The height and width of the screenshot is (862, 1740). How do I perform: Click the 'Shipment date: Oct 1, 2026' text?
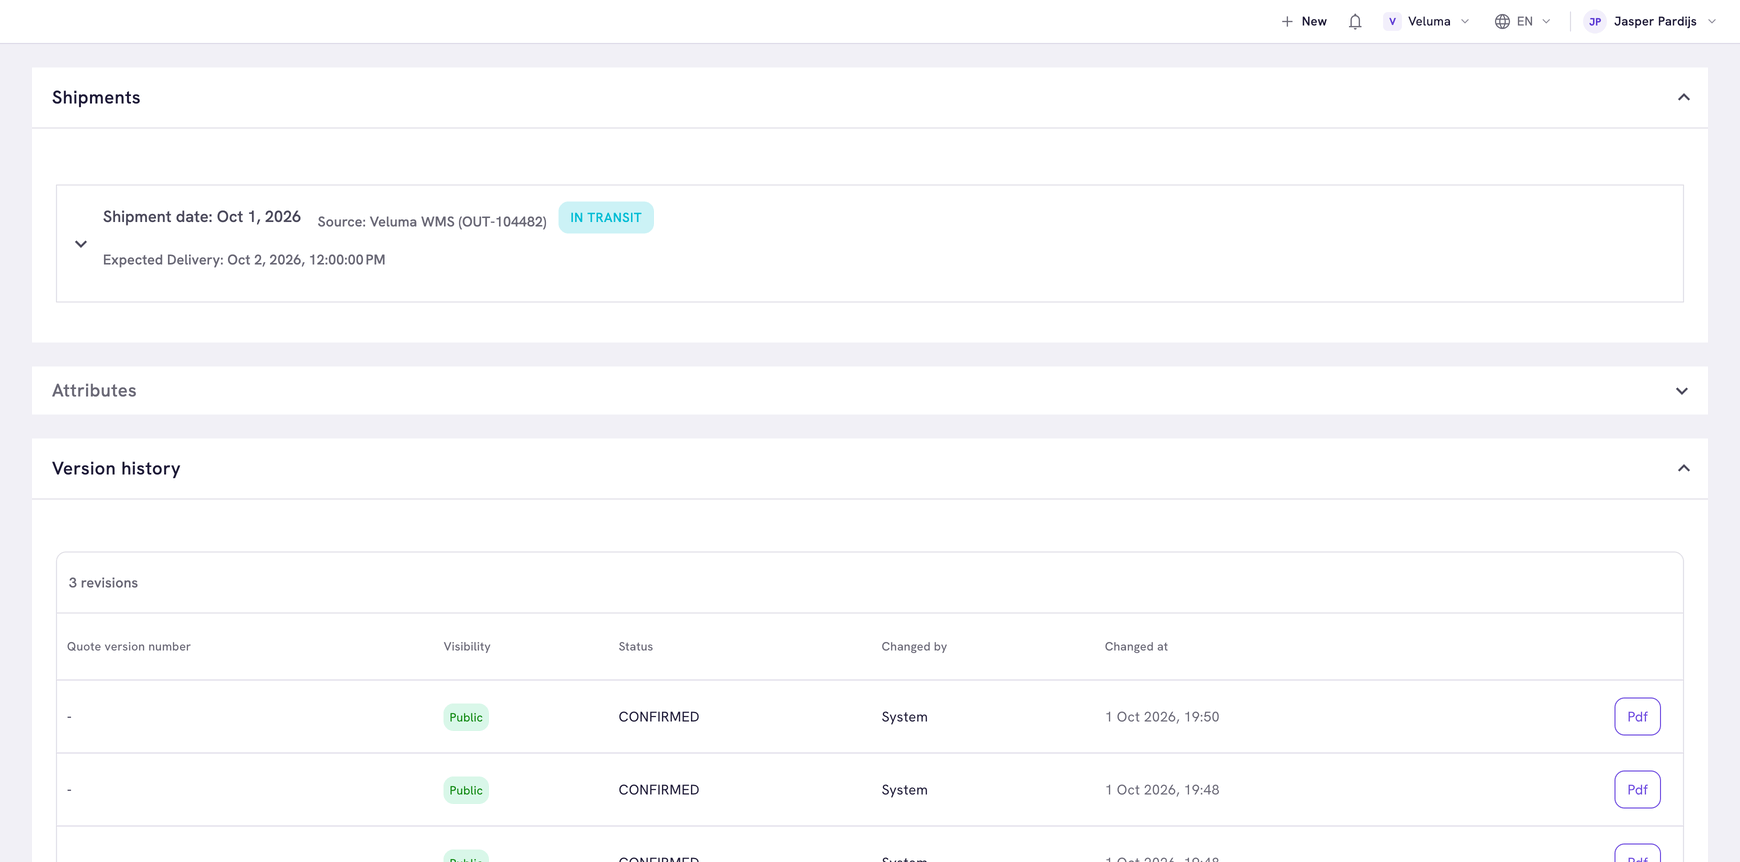[x=202, y=217]
